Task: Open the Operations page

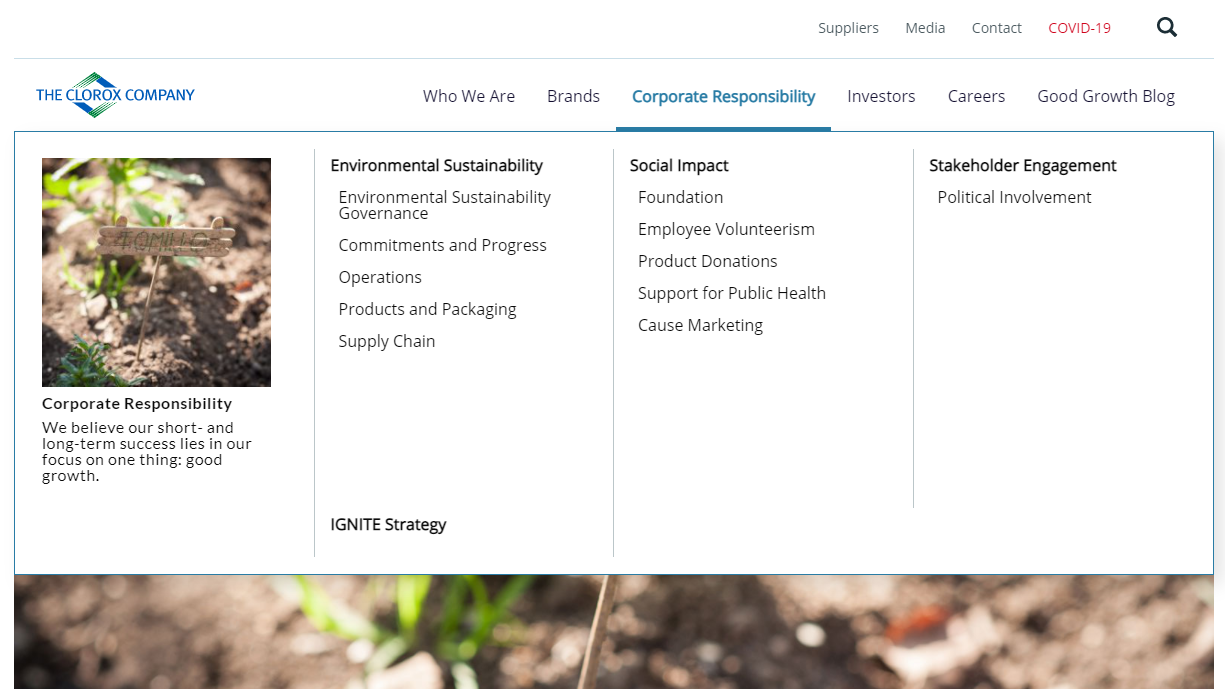Action: 380,277
